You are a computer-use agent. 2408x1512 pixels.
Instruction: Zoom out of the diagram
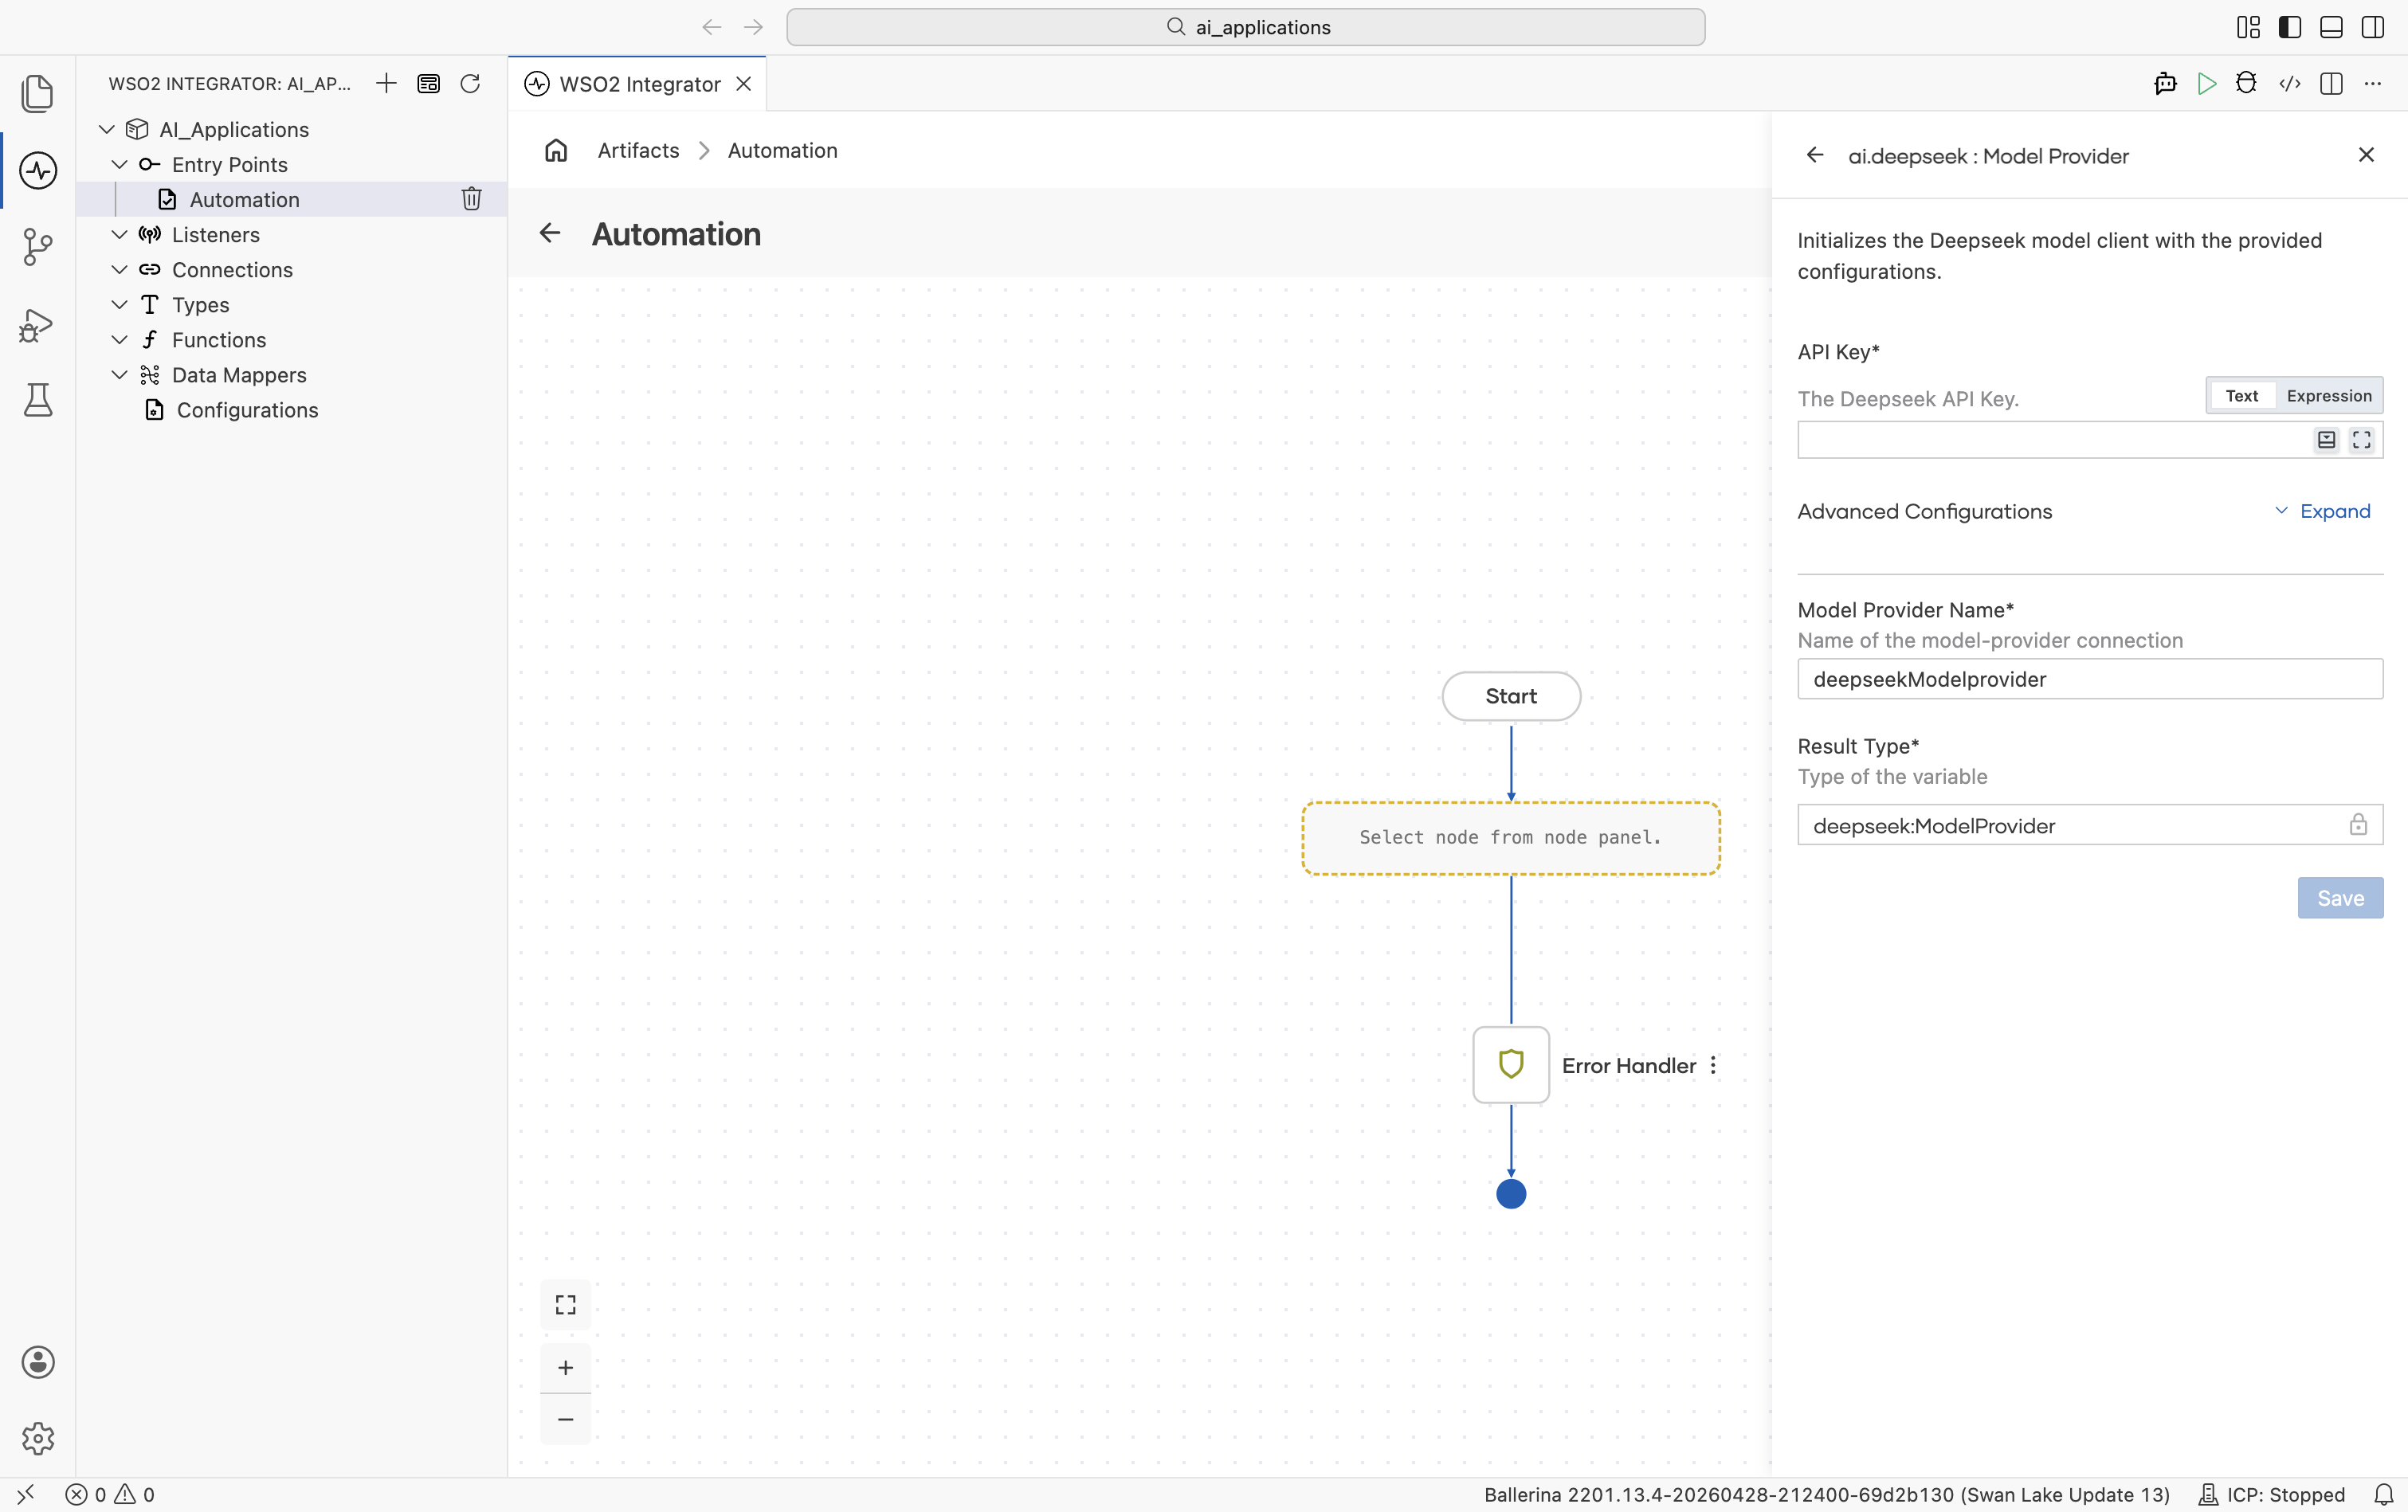pos(566,1419)
